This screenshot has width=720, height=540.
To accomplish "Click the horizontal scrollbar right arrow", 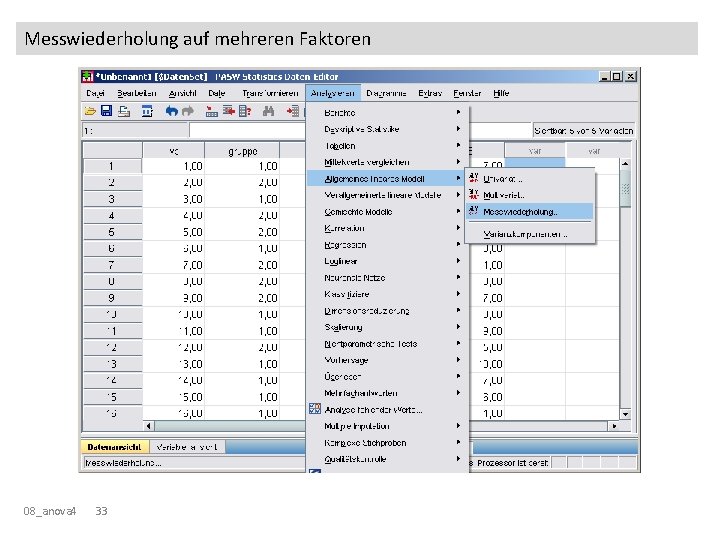I will (614, 426).
